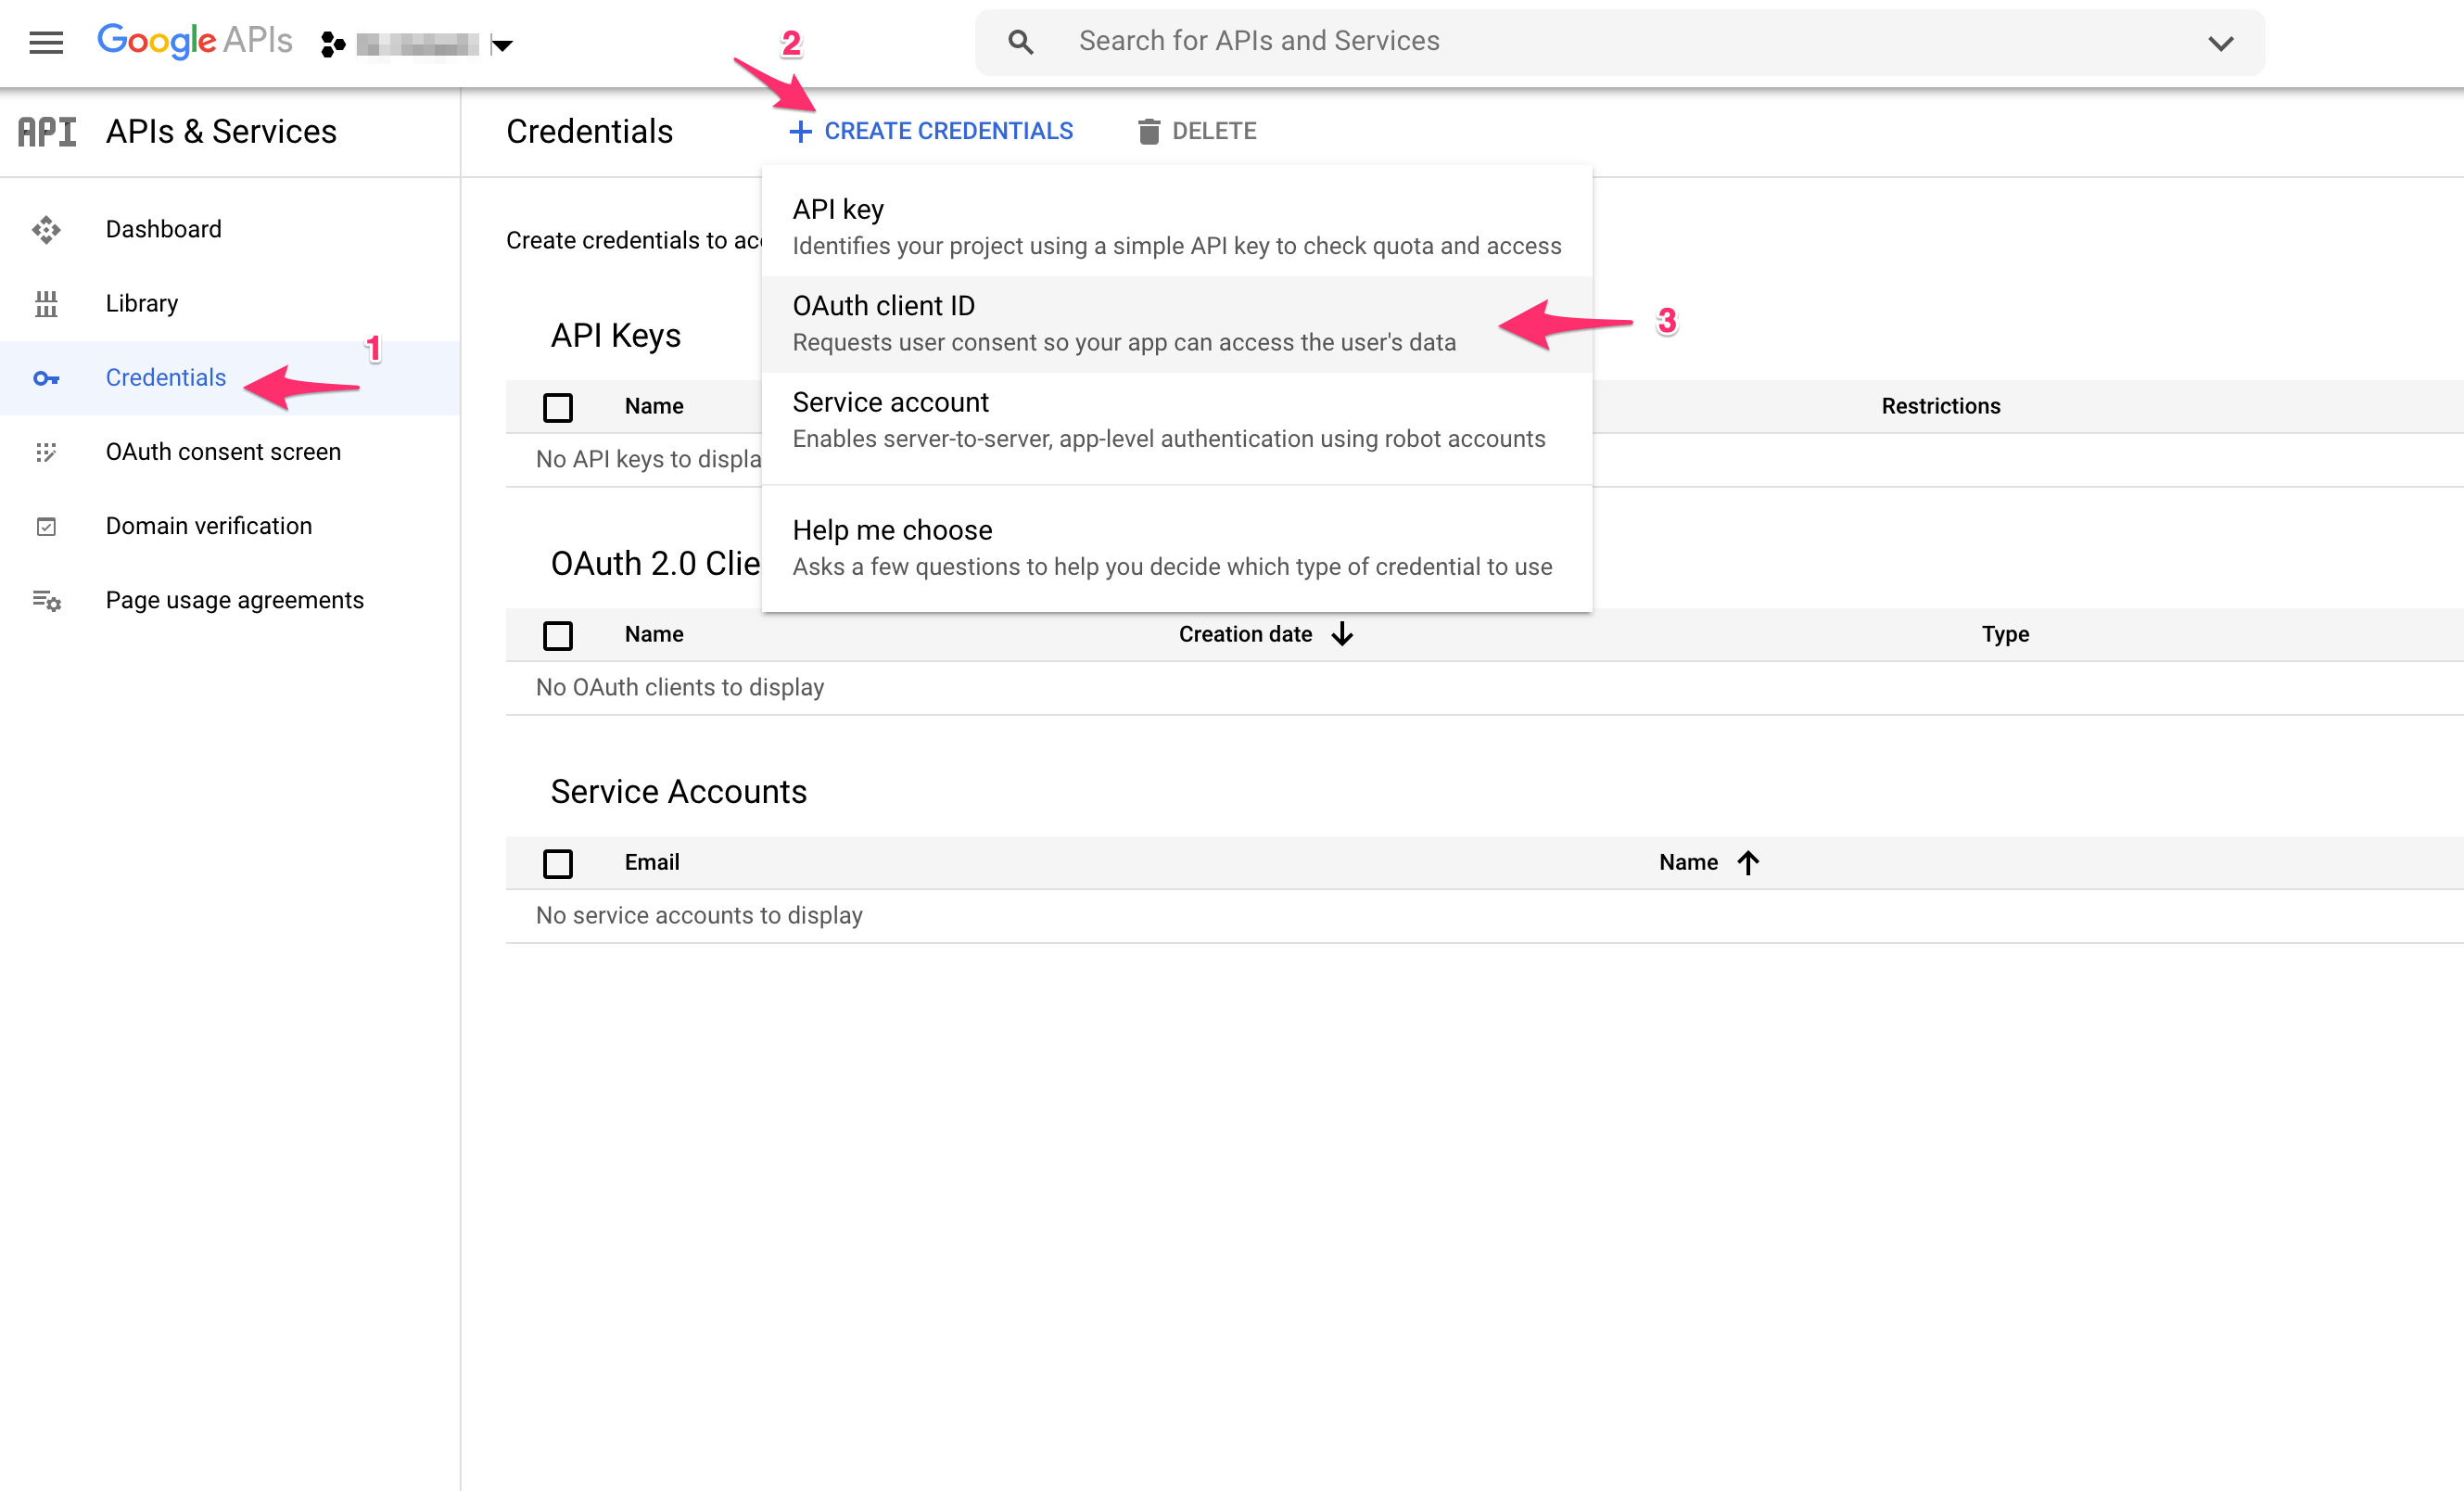The image size is (2464, 1491).
Task: Click the Restrictions column header
Action: (1940, 406)
